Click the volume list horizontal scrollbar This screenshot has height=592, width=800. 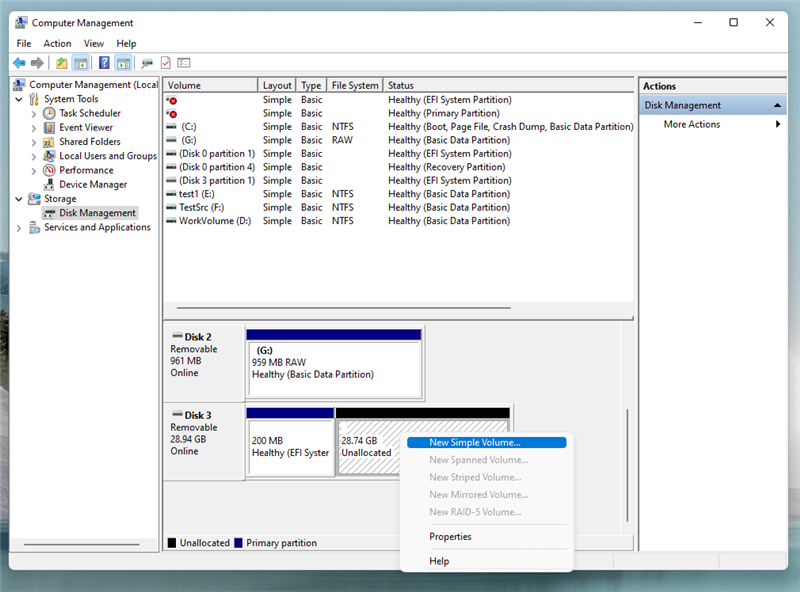[x=343, y=308]
